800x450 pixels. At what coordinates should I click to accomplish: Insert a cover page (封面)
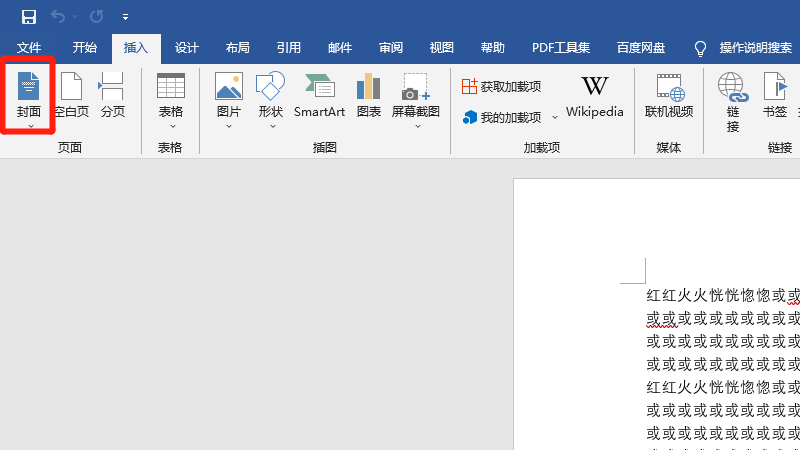pos(29,96)
